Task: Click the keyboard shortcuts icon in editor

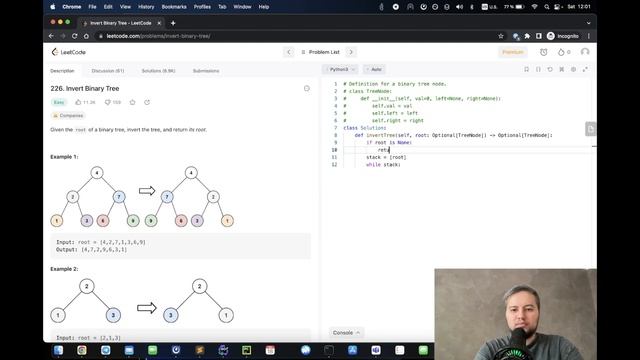Action: (562, 69)
